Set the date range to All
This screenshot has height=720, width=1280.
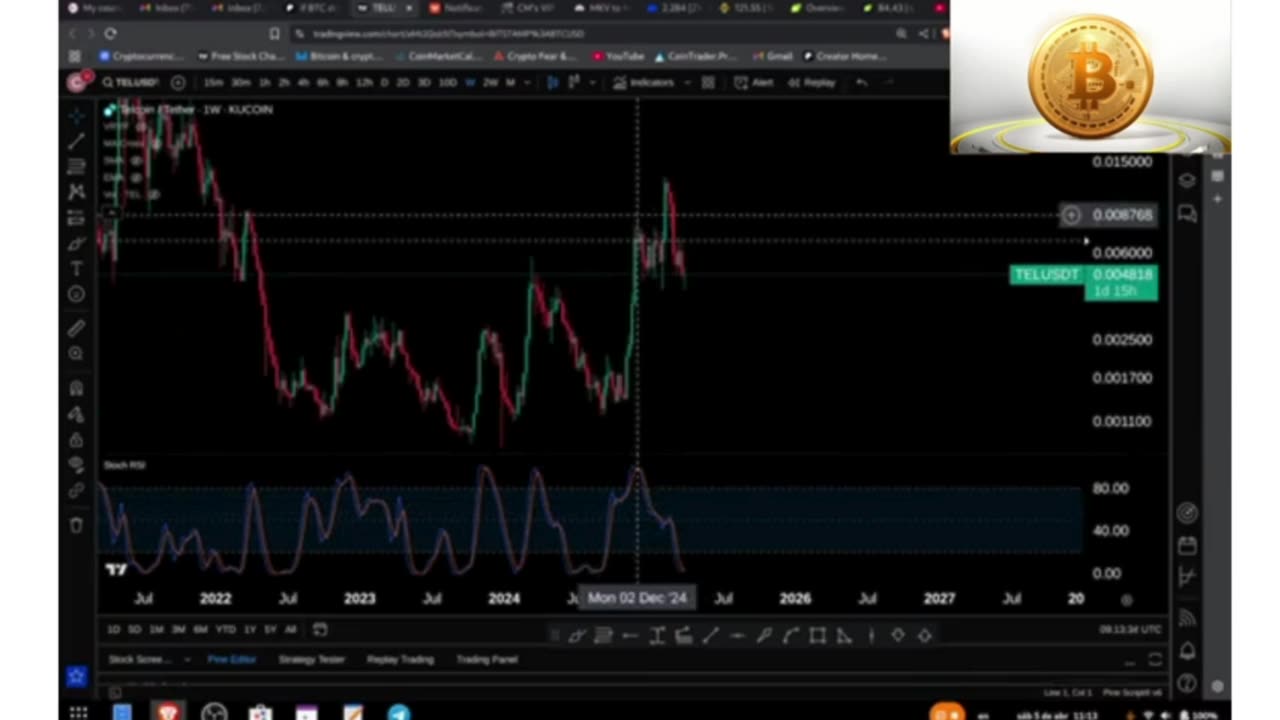290,629
